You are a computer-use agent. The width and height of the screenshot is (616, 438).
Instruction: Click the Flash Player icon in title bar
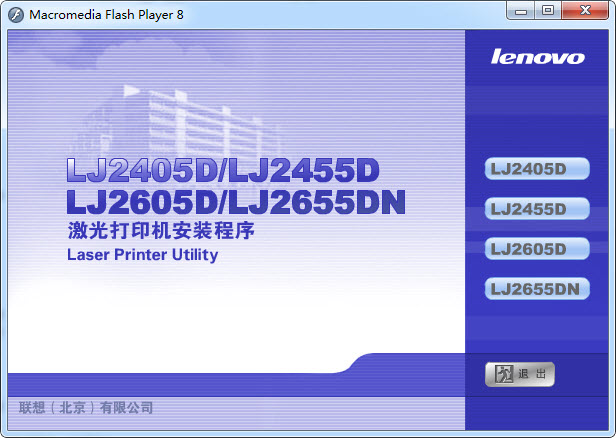pyautogui.click(x=16, y=14)
